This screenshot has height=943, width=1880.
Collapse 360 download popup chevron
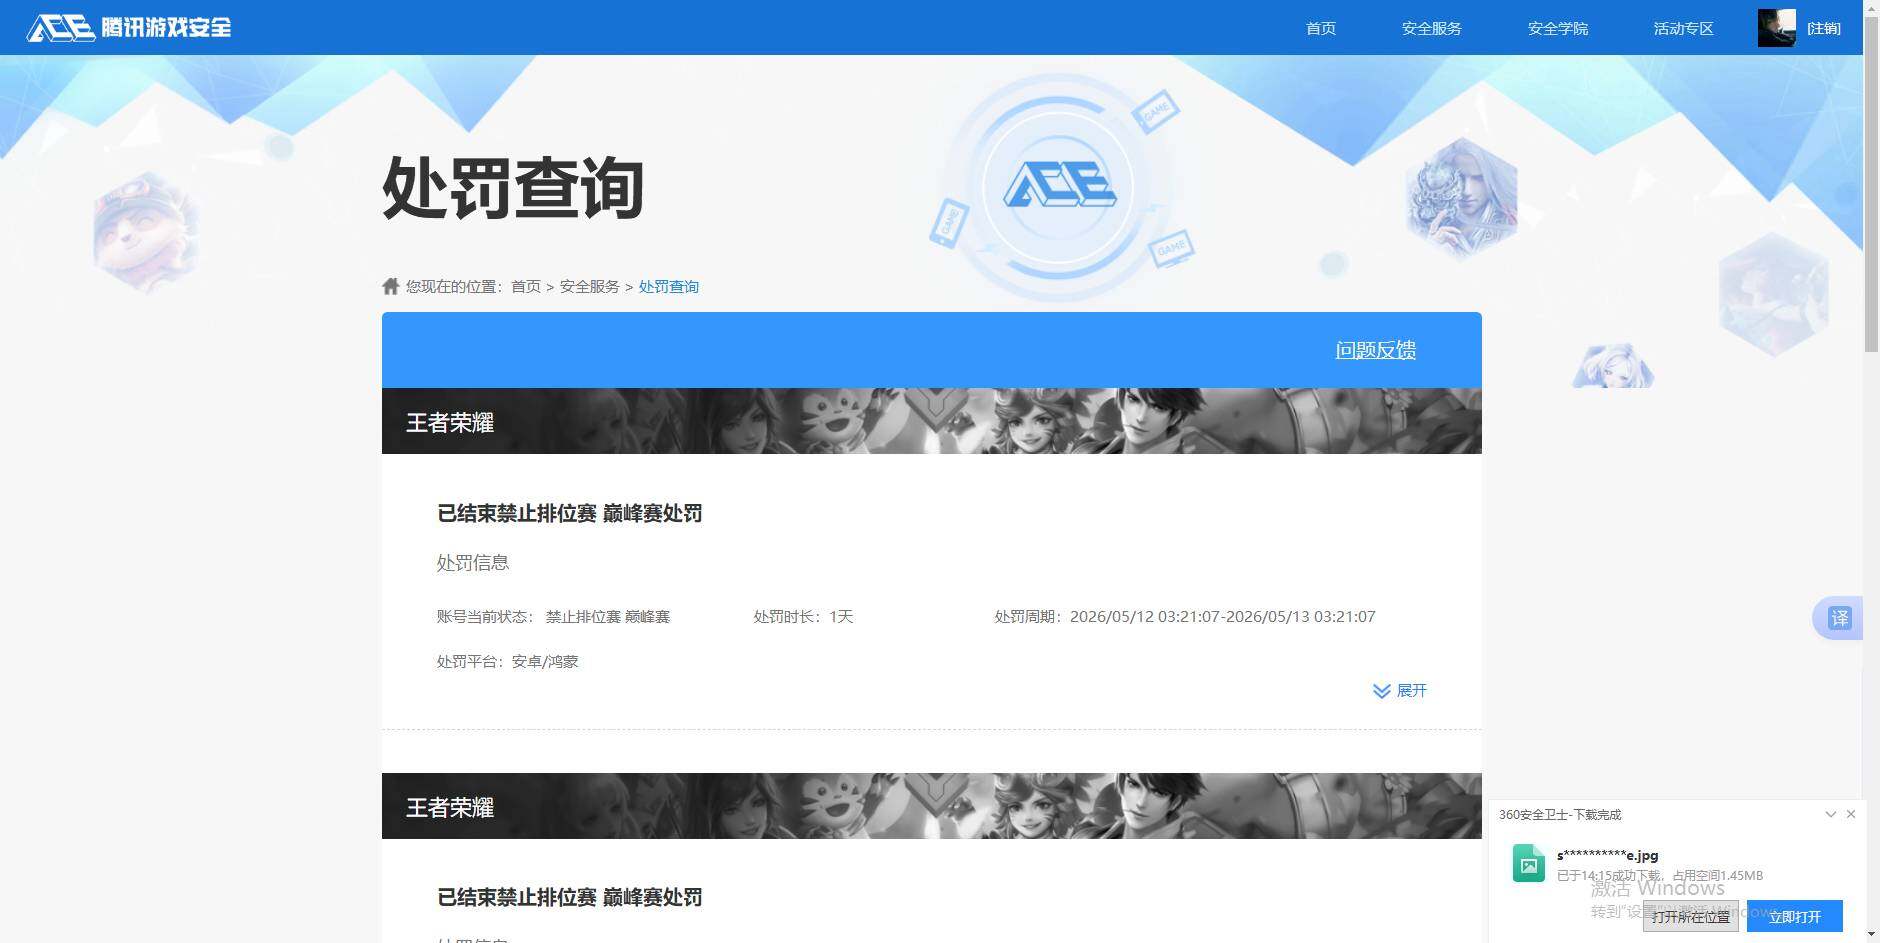(x=1830, y=814)
